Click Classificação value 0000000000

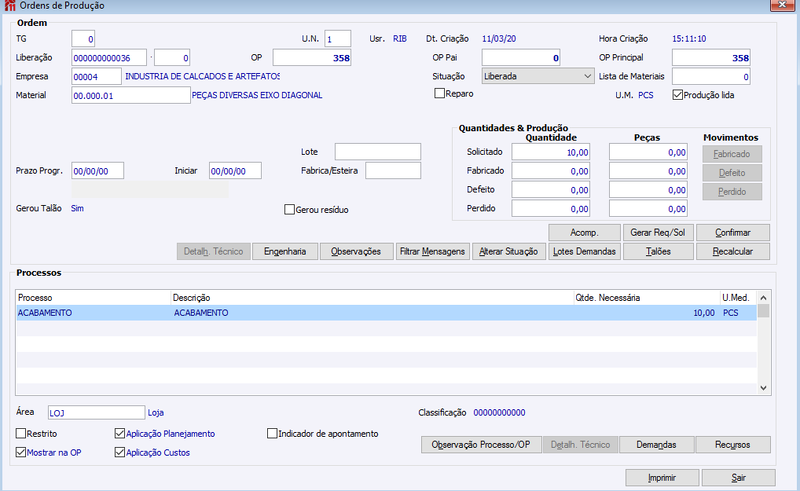499,413
